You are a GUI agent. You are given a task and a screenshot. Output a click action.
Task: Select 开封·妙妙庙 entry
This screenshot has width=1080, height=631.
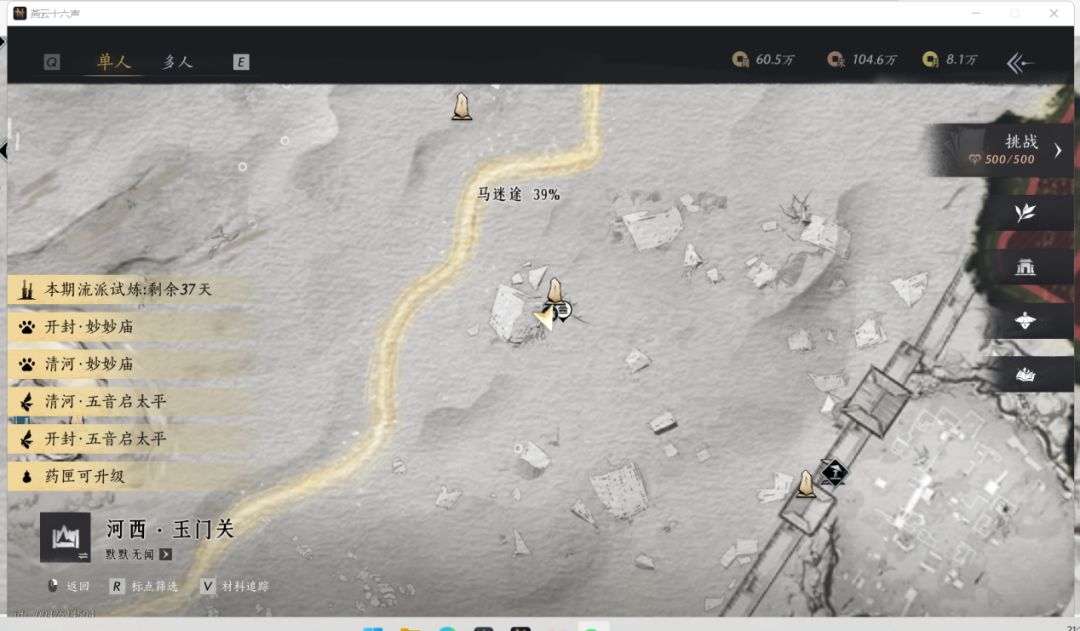[x=129, y=327]
